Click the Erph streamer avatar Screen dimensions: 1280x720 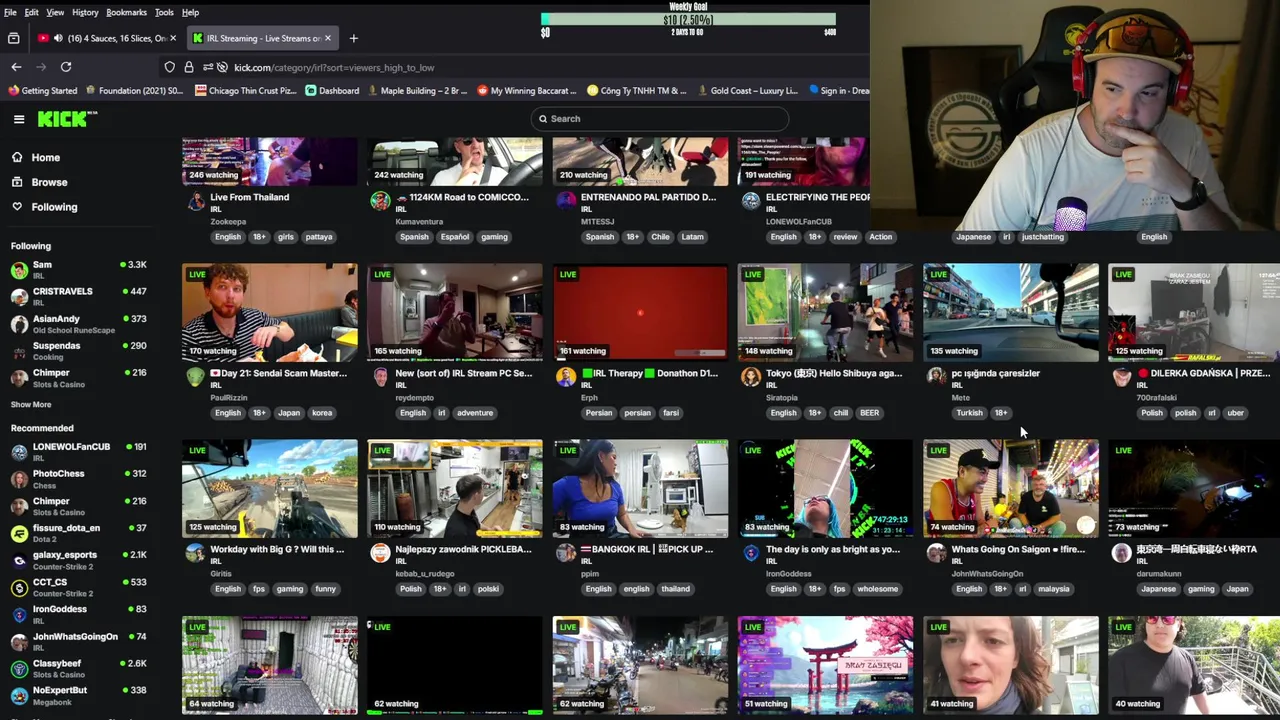[x=566, y=376]
